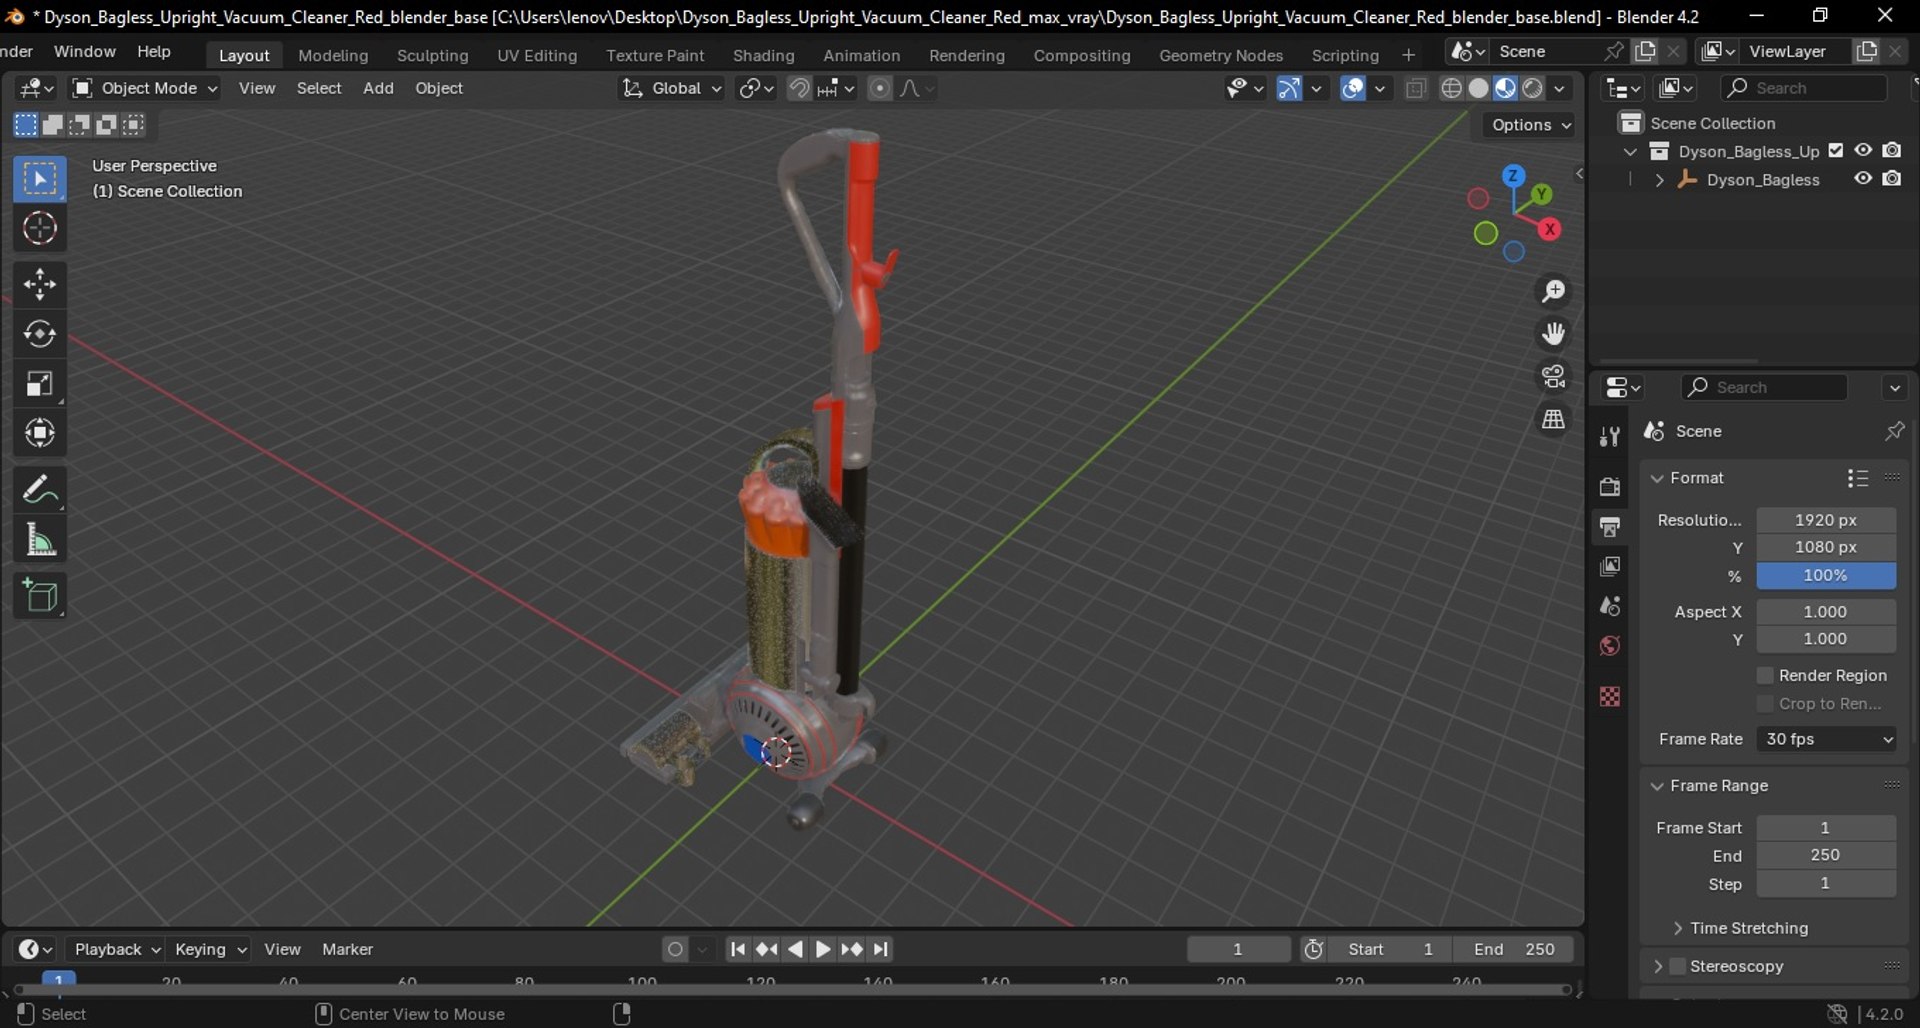Toggle proportional editing in header

point(879,88)
